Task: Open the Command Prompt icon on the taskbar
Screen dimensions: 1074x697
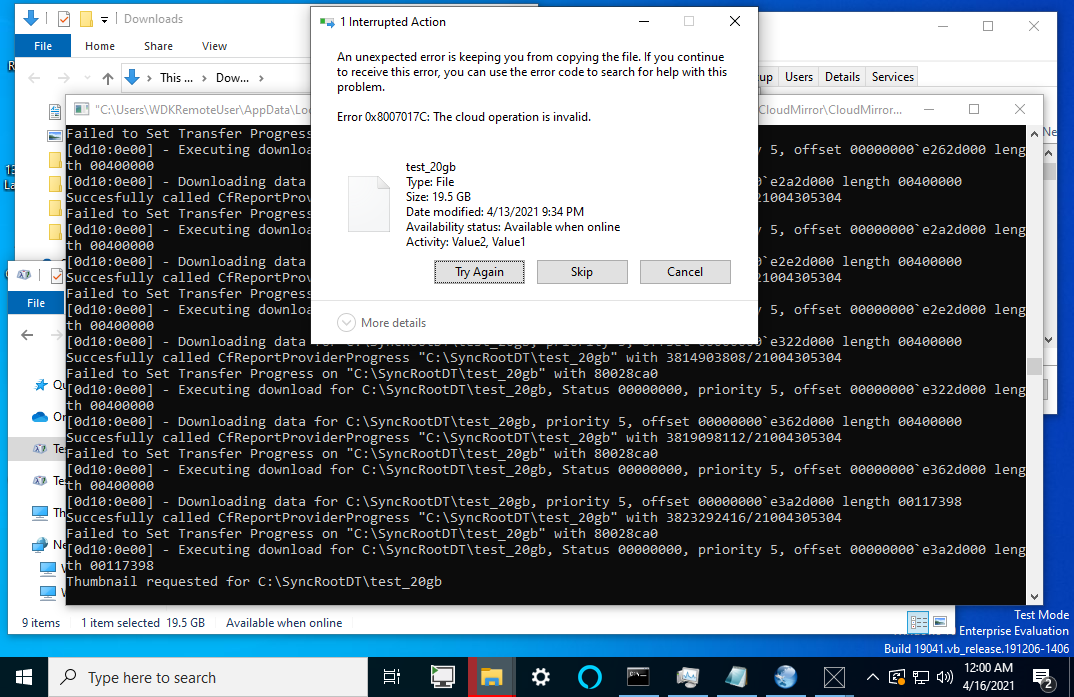Action: tap(639, 677)
